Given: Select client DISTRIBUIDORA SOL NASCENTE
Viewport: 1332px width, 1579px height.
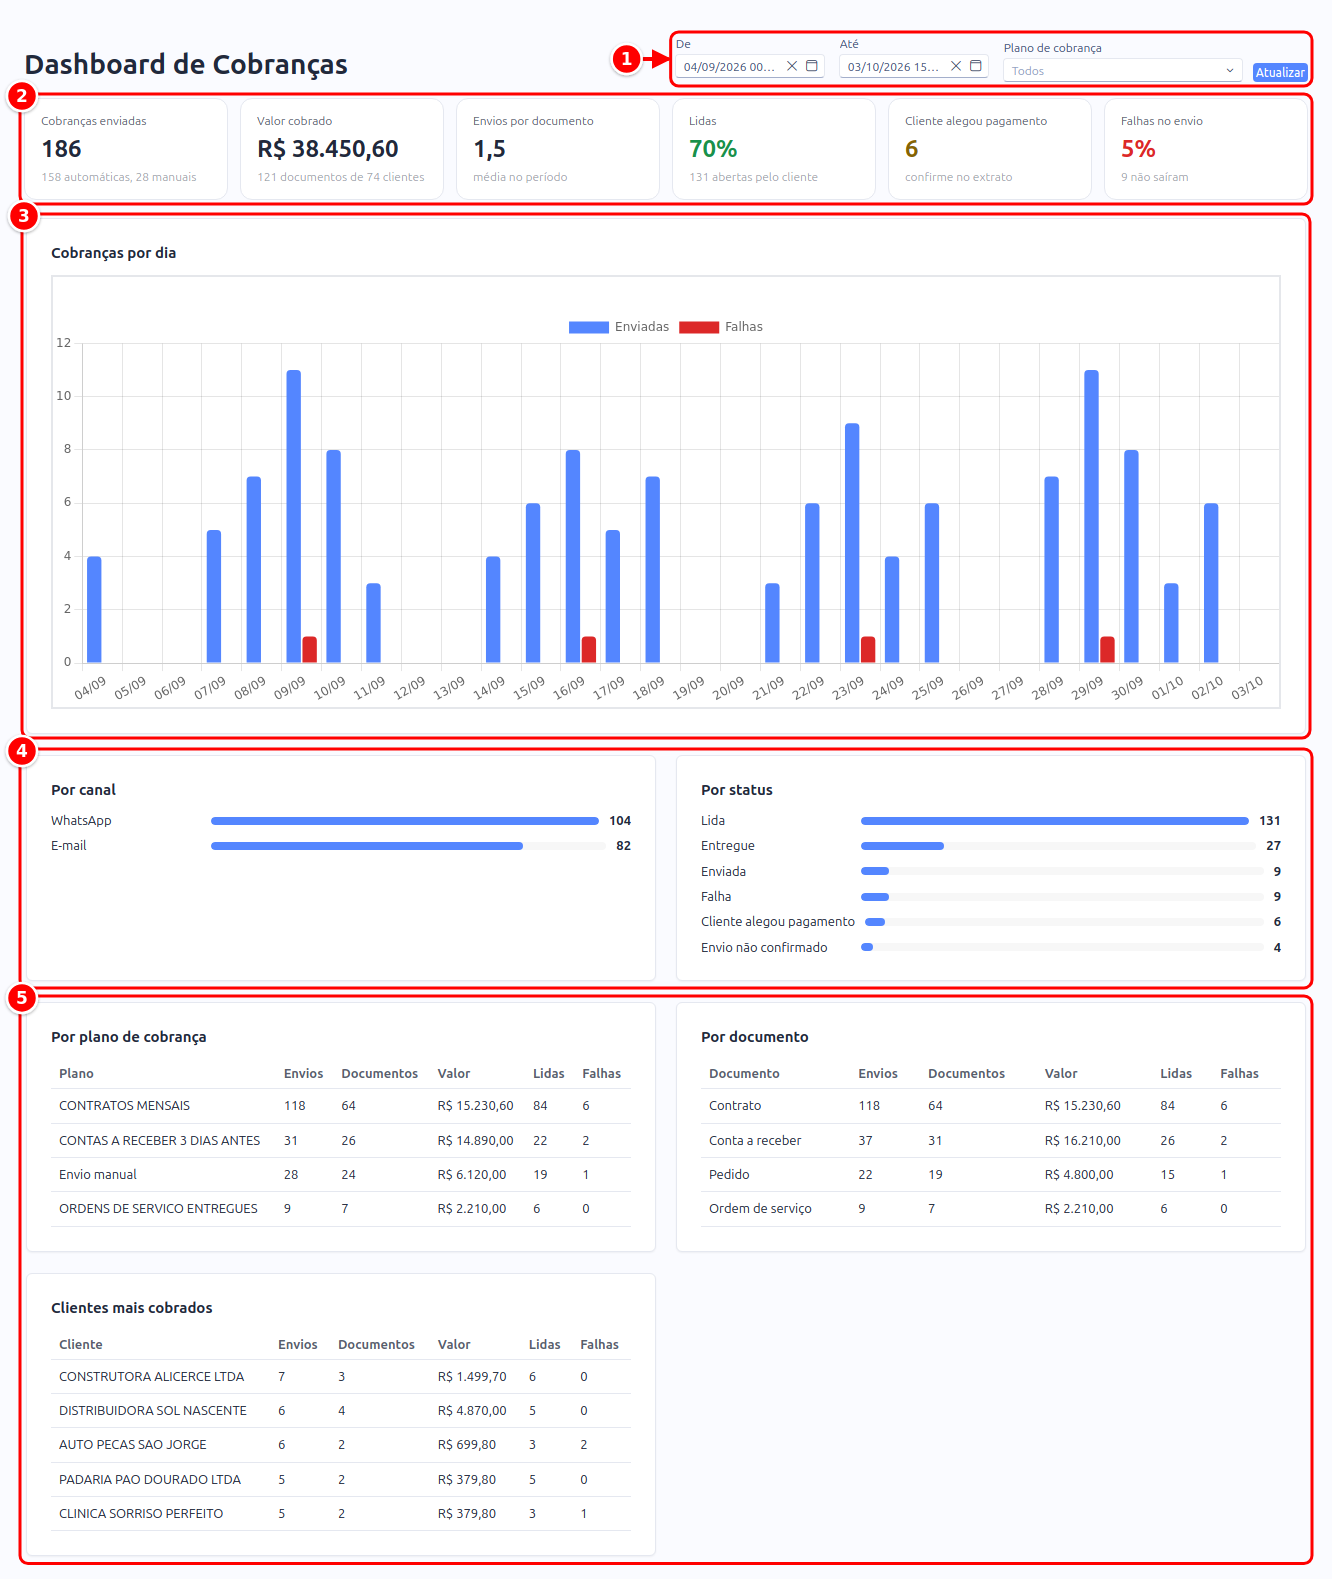Looking at the screenshot, I should click(x=341, y=1411).
